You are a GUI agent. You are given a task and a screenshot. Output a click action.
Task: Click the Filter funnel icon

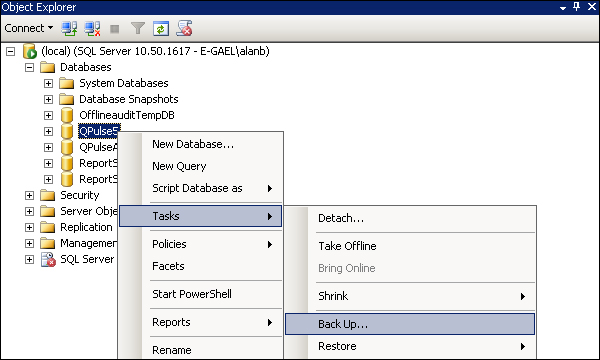point(137,28)
